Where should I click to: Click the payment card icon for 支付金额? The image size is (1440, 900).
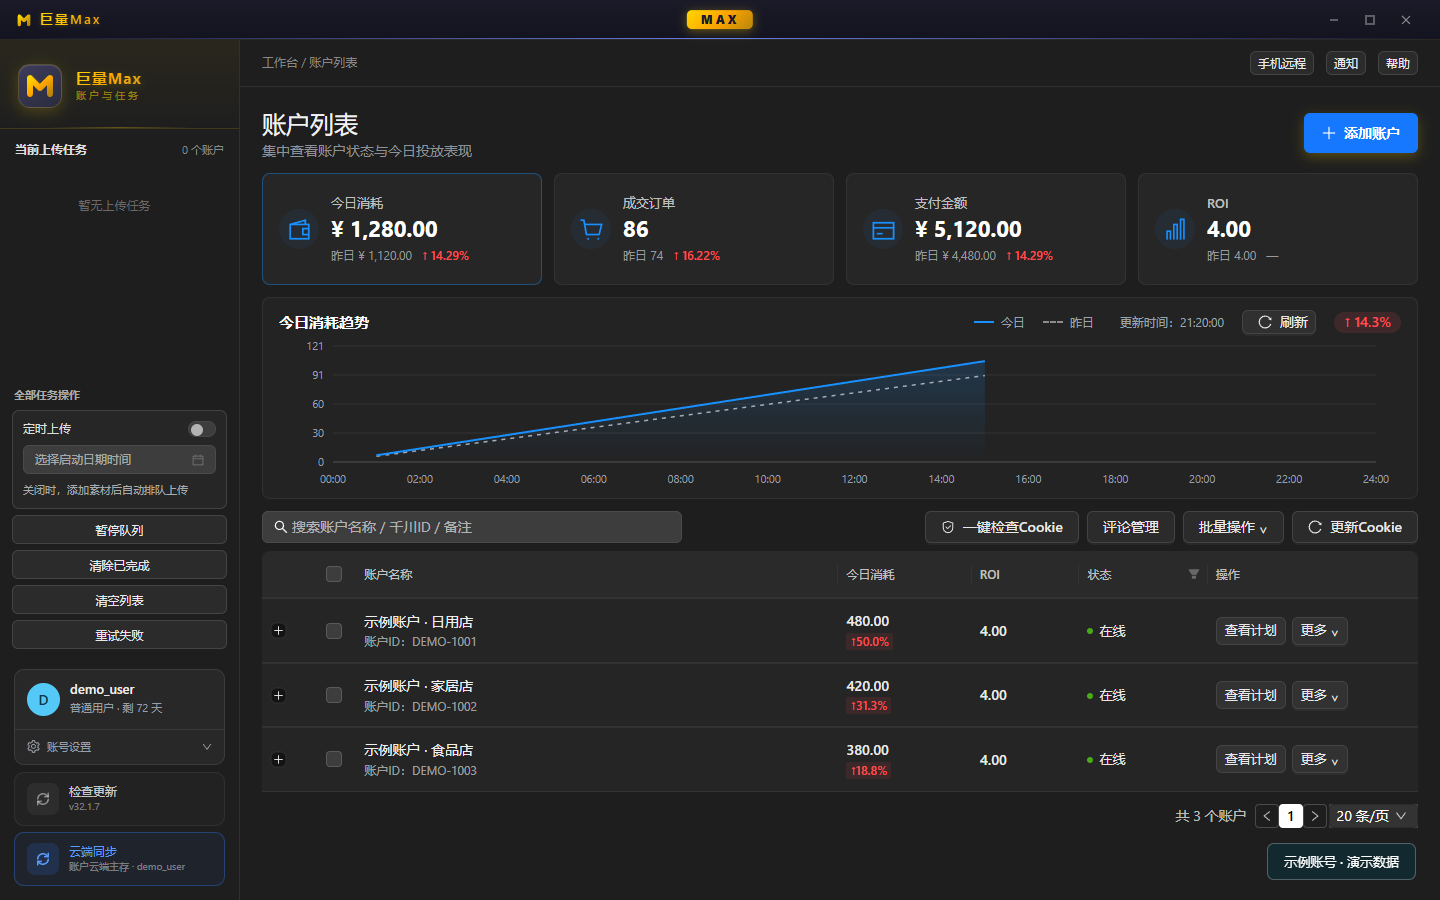click(x=883, y=230)
